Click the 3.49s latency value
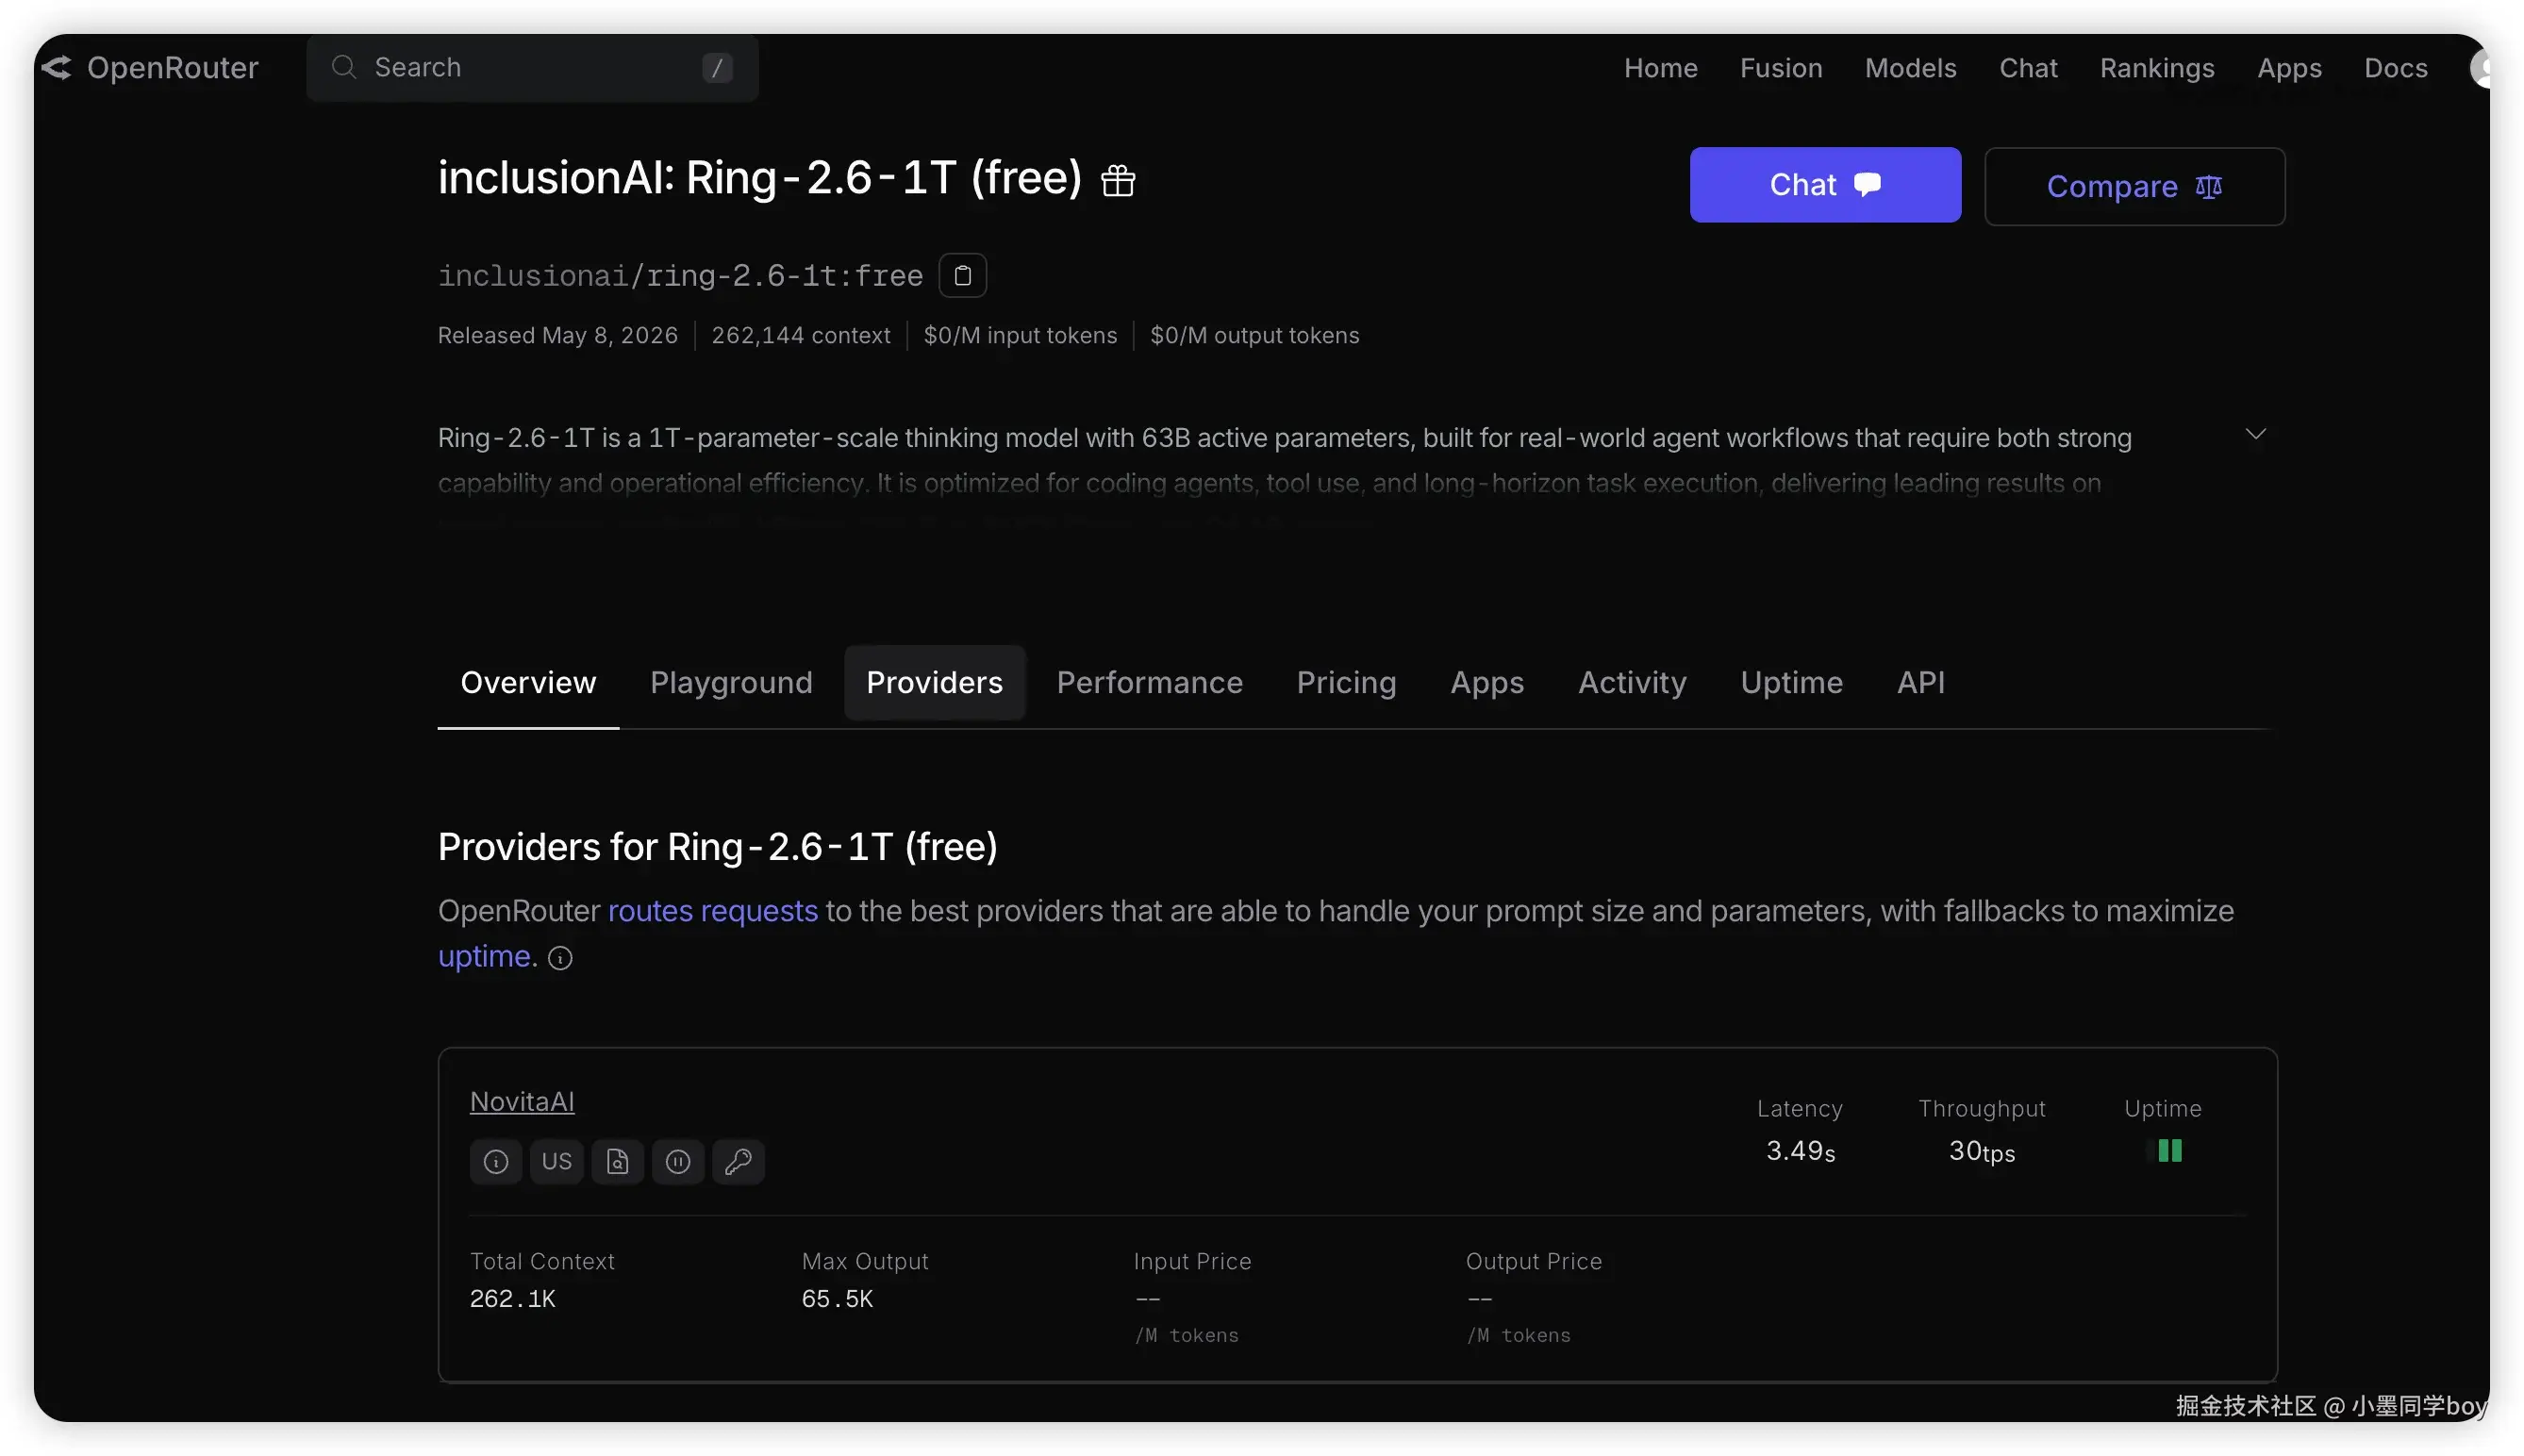Image resolution: width=2524 pixels, height=1456 pixels. (x=1800, y=1151)
